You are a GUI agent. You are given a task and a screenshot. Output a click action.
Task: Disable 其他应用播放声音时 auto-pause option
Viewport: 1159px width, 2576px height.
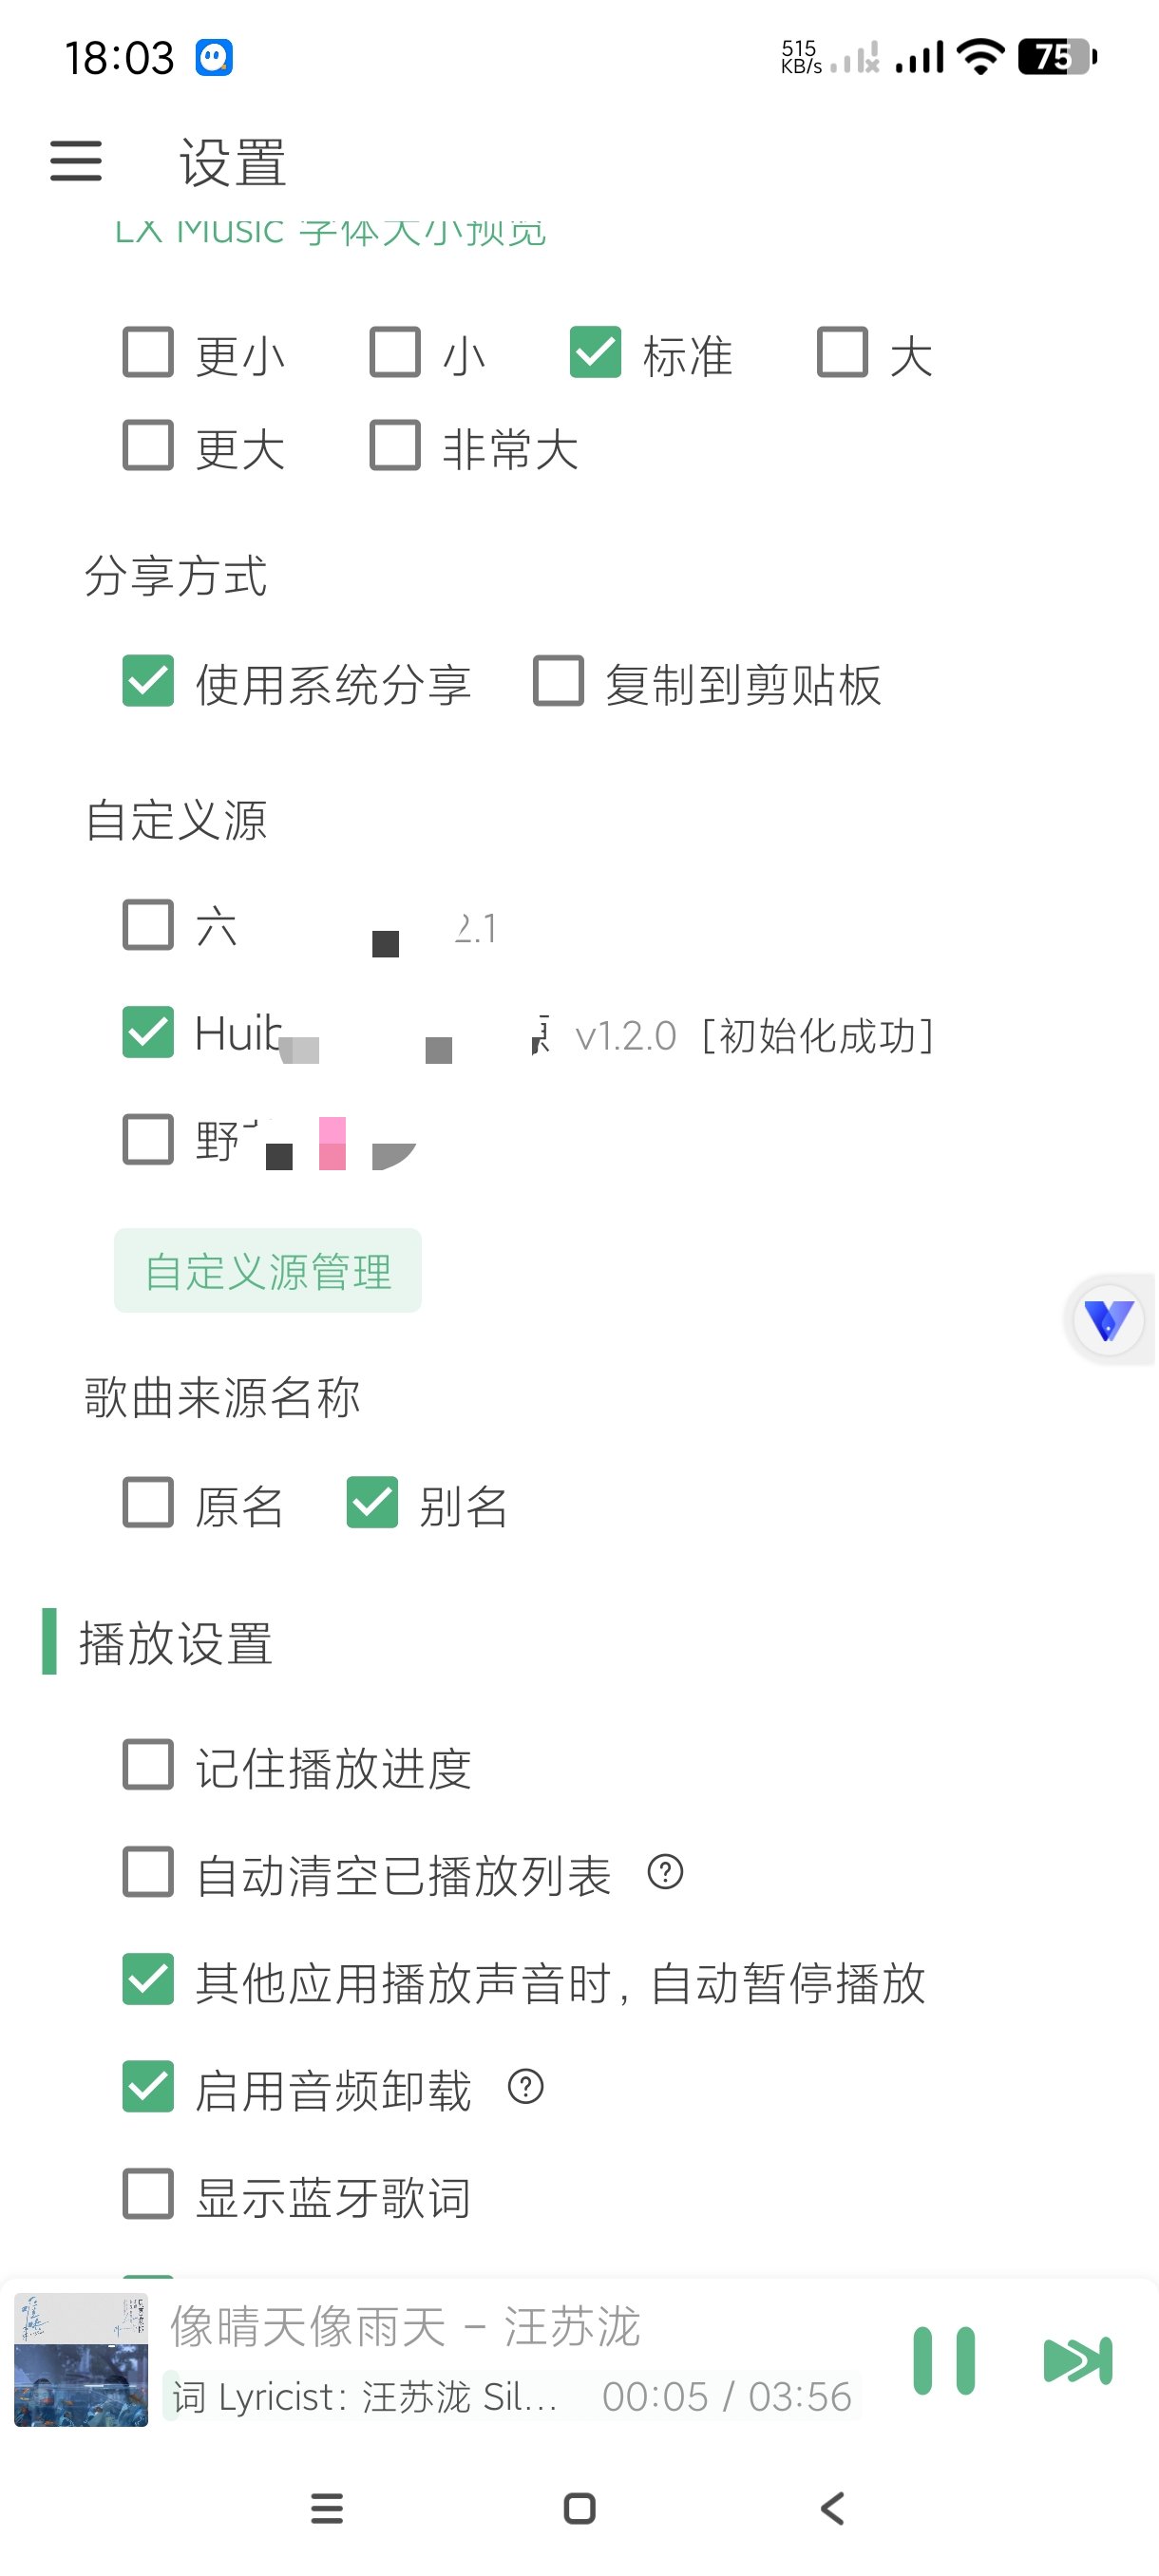pyautogui.click(x=148, y=1979)
